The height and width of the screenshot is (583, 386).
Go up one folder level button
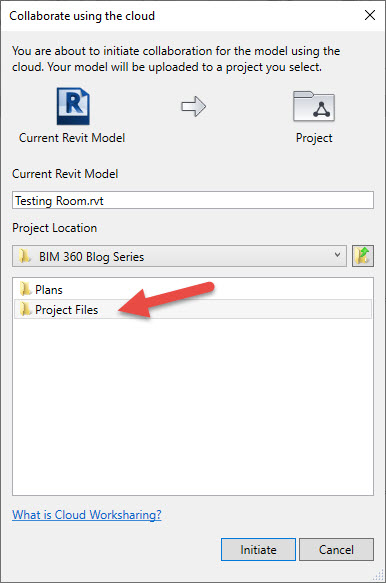click(x=363, y=256)
